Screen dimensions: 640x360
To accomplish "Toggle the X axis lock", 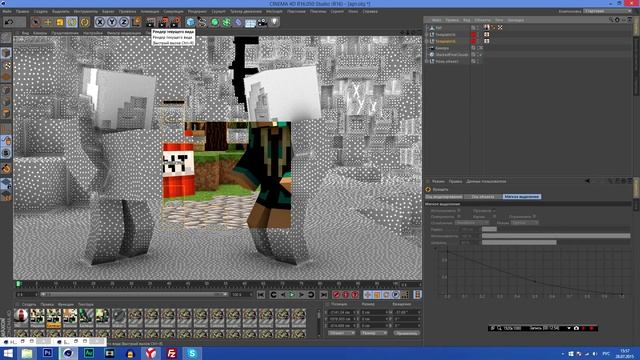I will (100, 22).
